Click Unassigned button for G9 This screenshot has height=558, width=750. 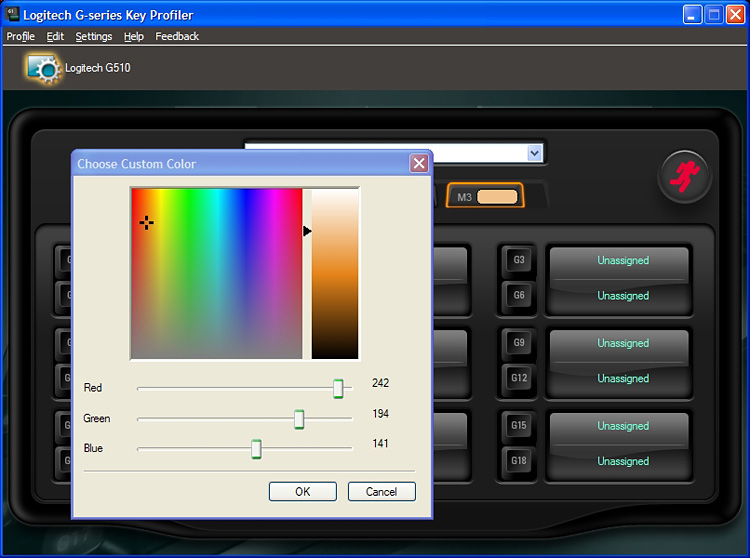623,344
